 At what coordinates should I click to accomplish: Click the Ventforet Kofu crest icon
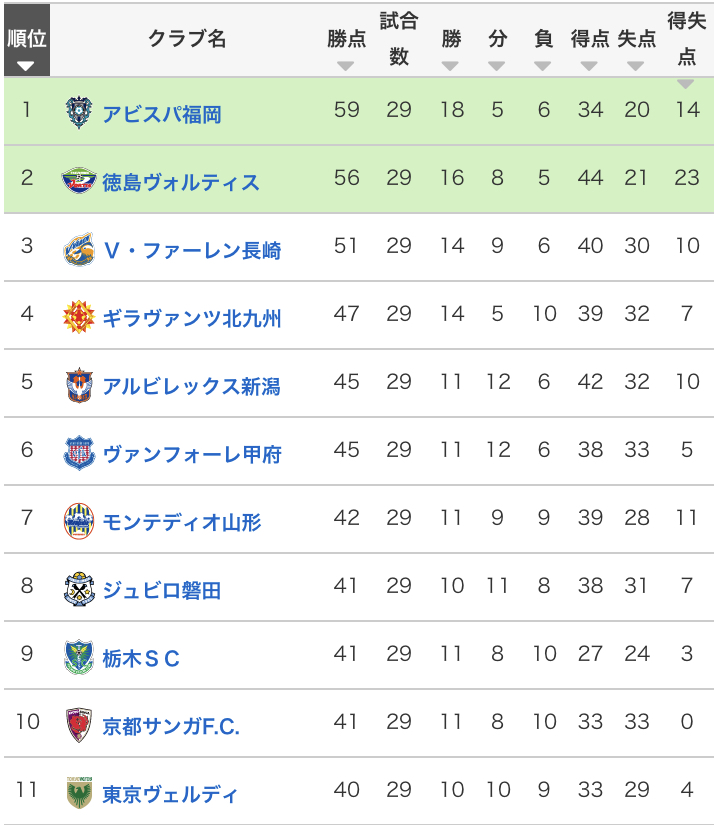(x=79, y=452)
